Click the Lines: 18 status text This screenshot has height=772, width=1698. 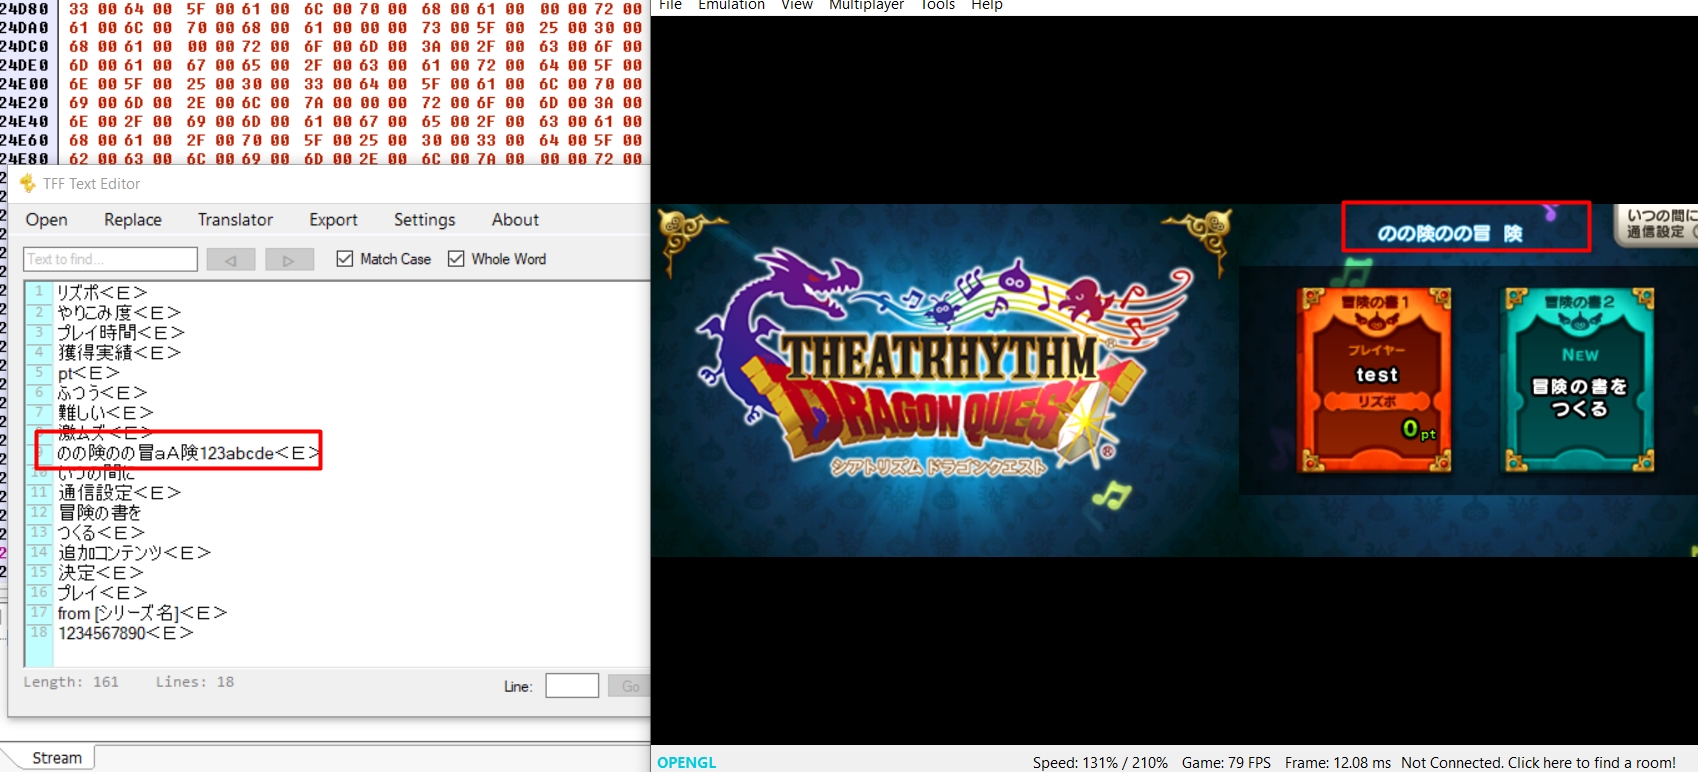point(195,682)
